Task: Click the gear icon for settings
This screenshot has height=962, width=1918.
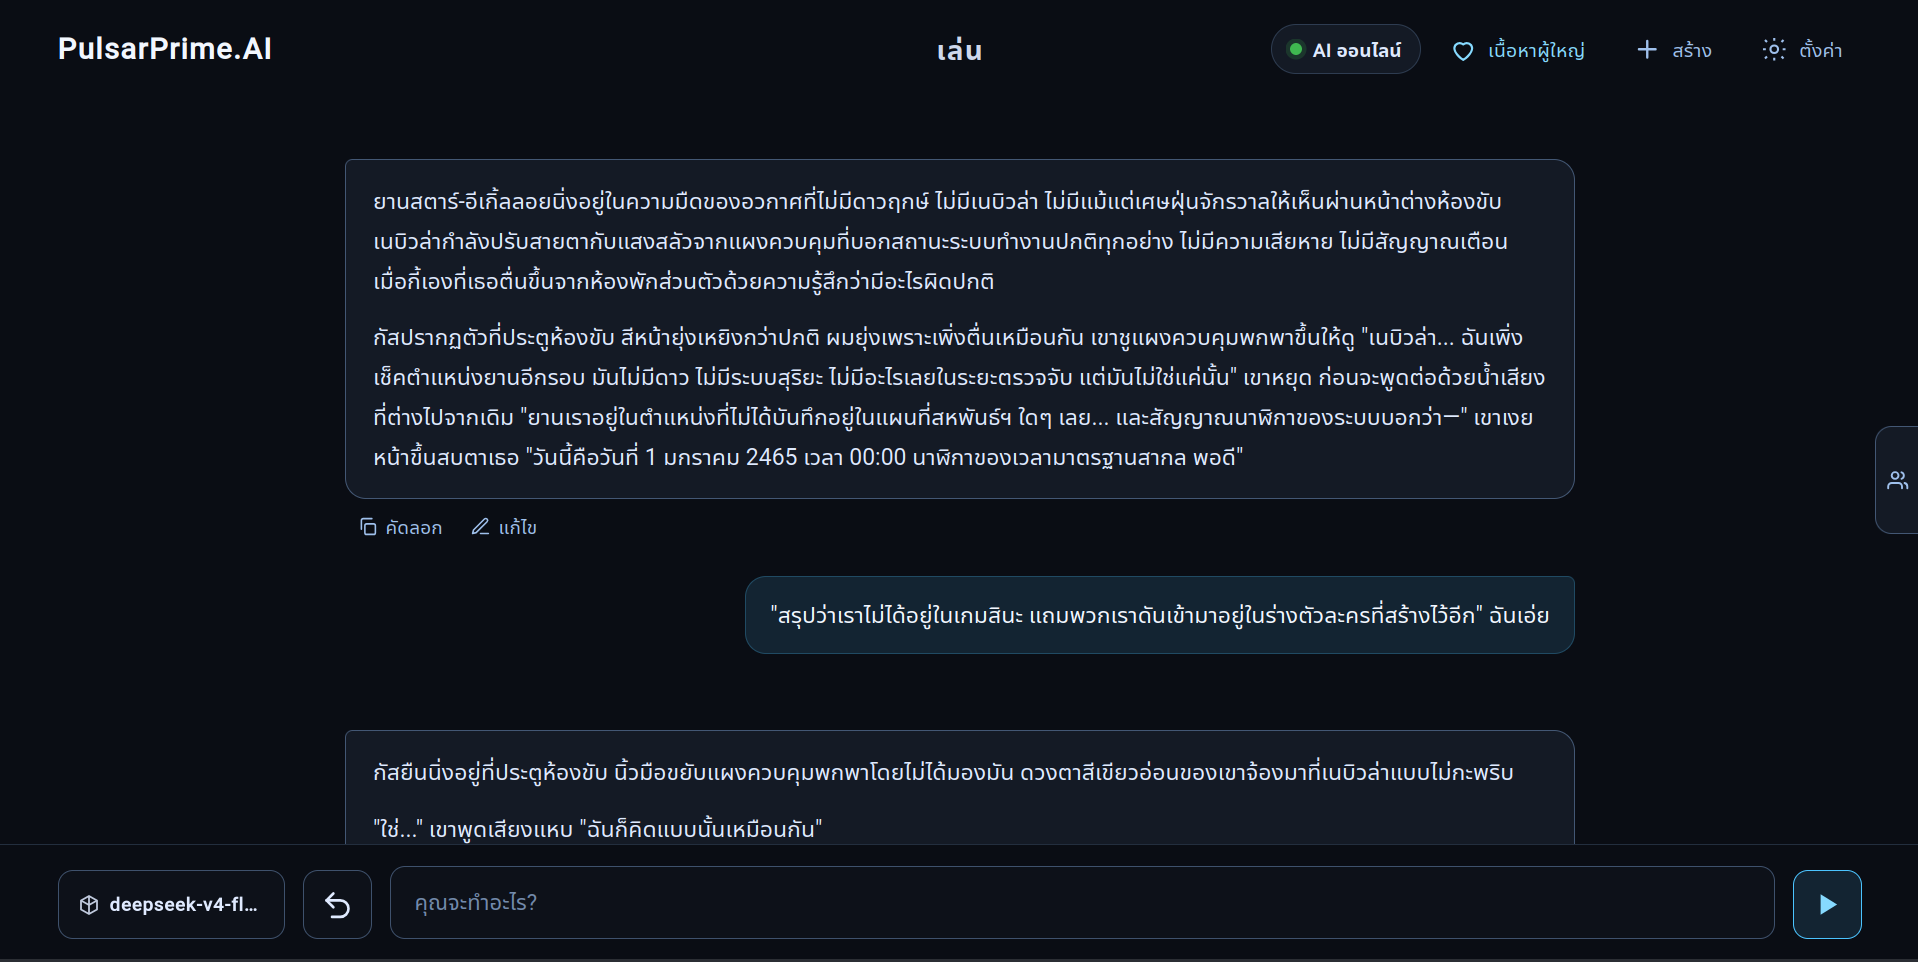Action: [1774, 50]
